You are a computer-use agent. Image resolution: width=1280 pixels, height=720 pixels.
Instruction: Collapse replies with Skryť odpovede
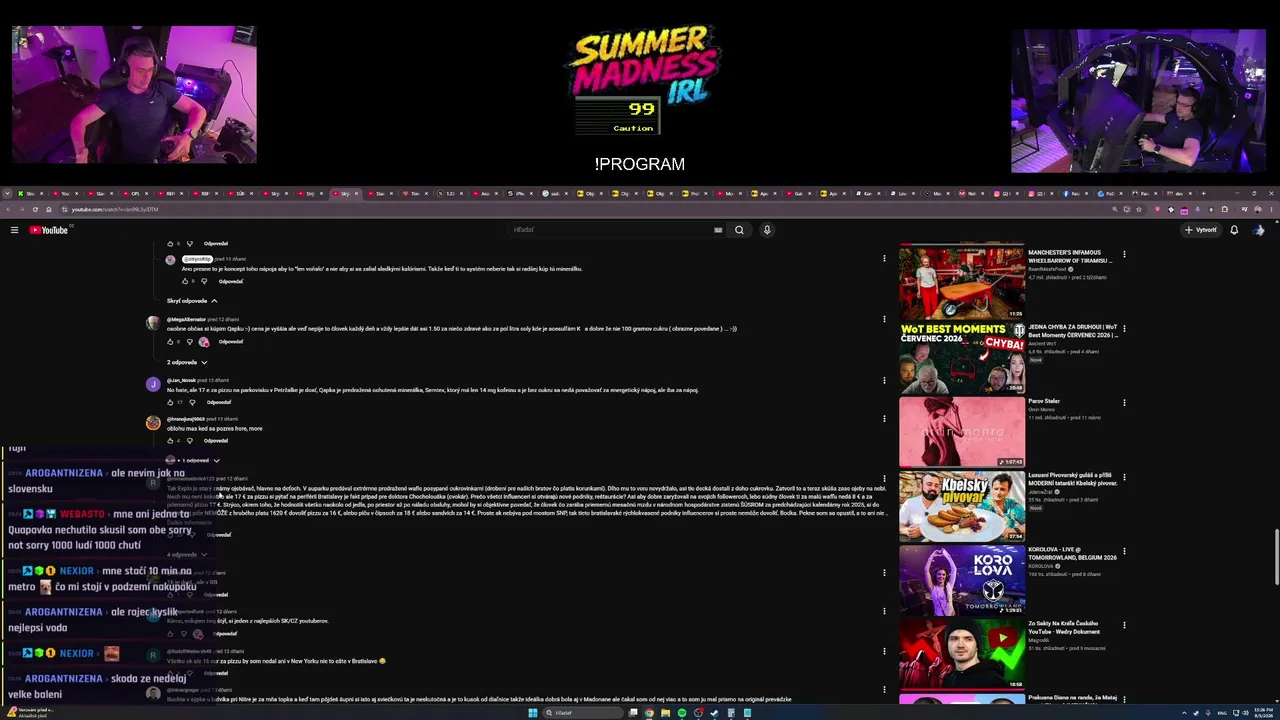point(192,301)
